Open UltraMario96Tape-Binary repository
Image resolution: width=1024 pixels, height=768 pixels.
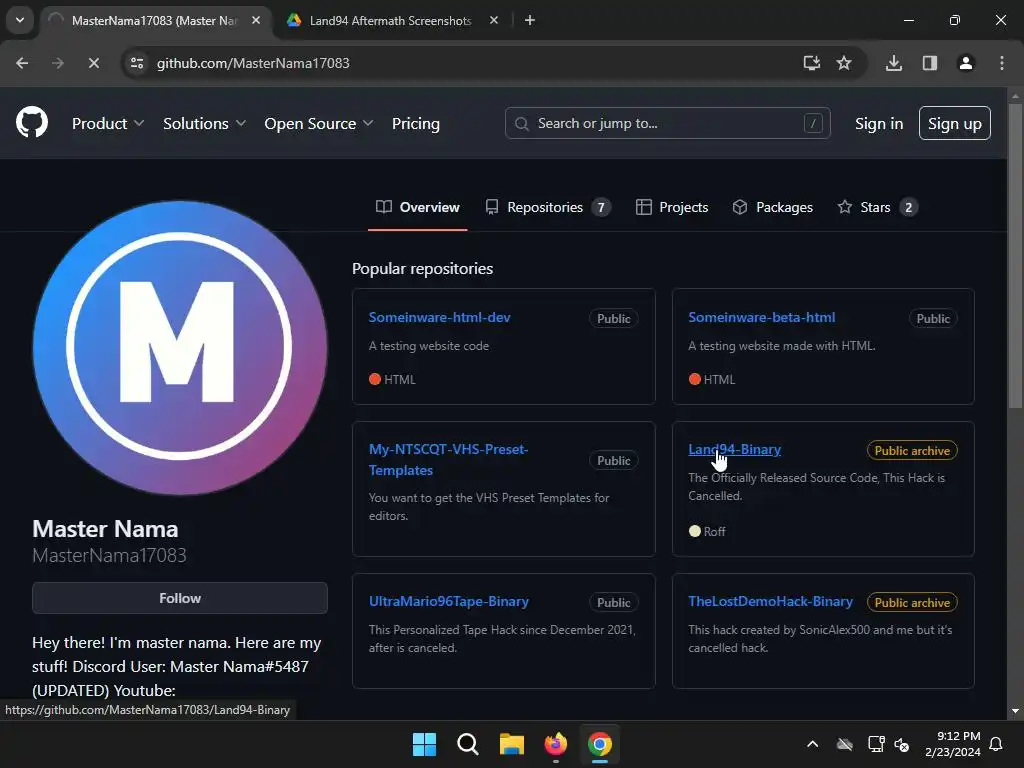tap(449, 601)
